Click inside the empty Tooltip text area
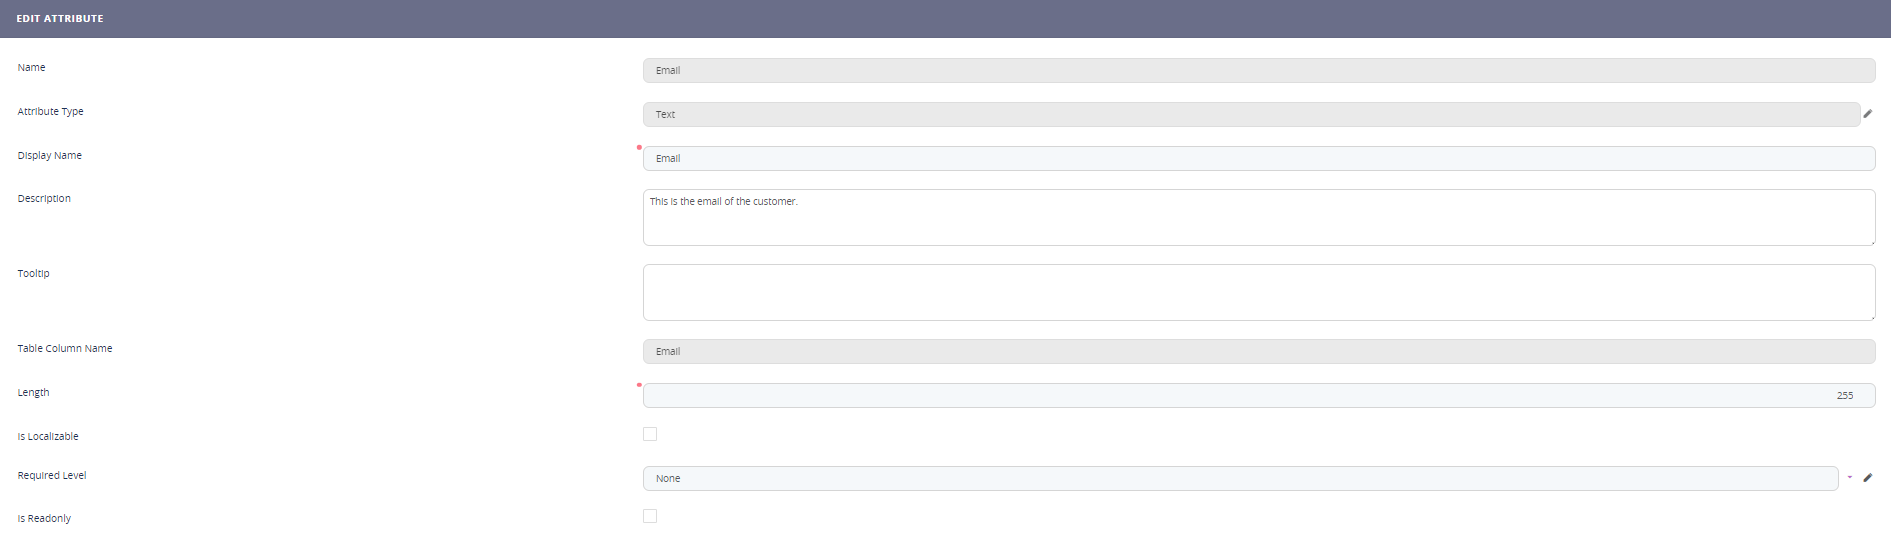The height and width of the screenshot is (556, 1891). pyautogui.click(x=1258, y=292)
